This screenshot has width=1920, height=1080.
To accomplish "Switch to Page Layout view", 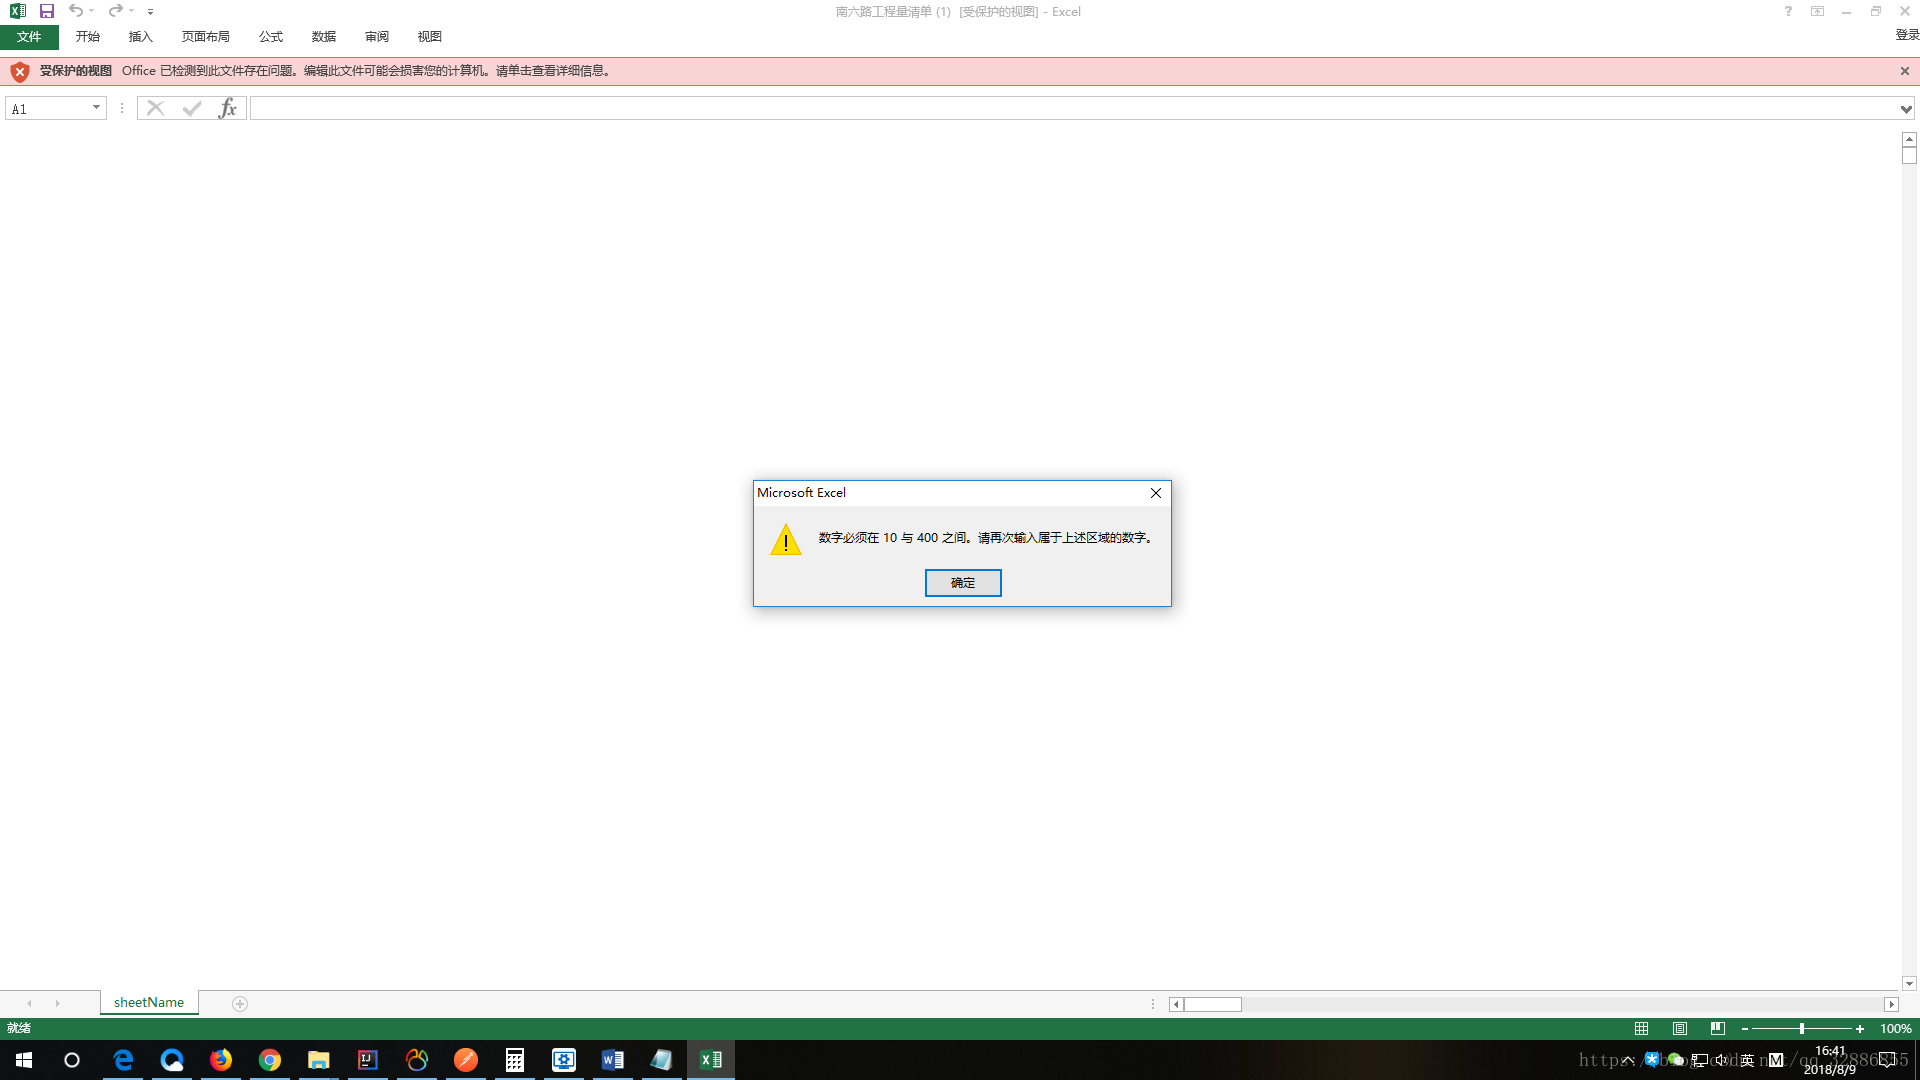I will [x=1680, y=1029].
